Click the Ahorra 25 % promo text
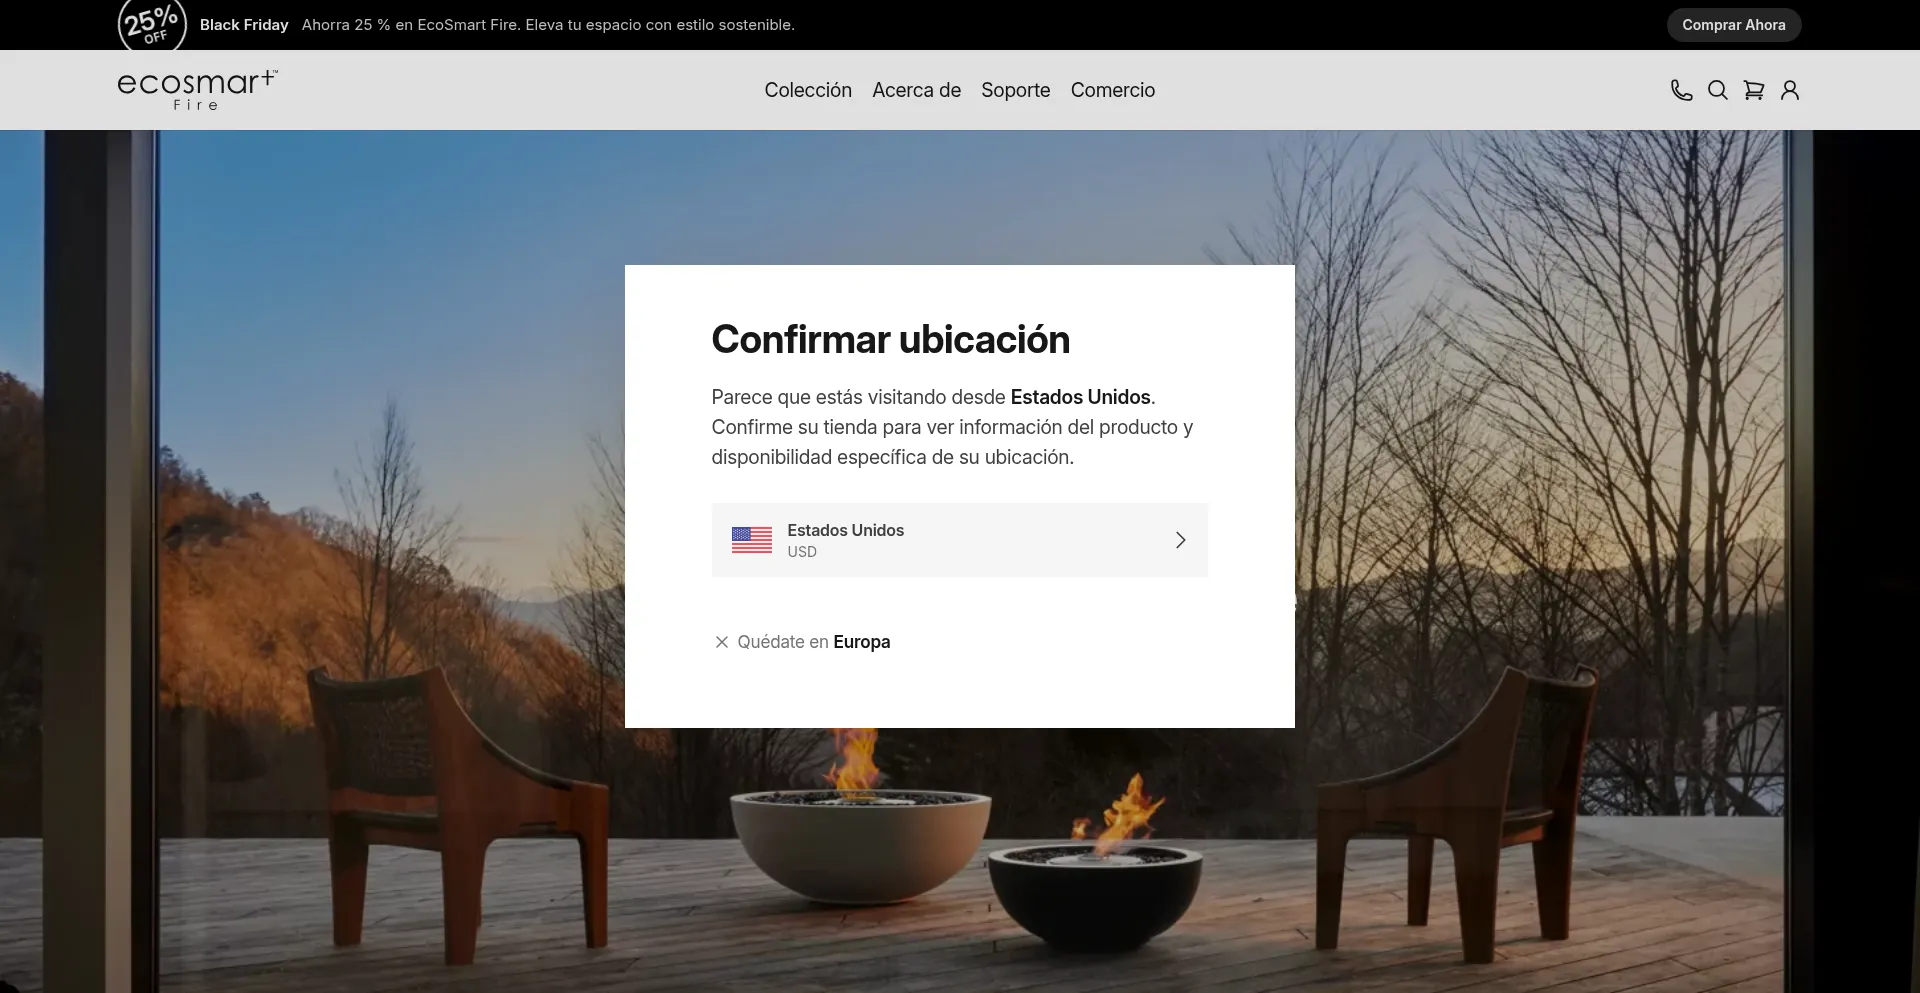 click(x=548, y=25)
